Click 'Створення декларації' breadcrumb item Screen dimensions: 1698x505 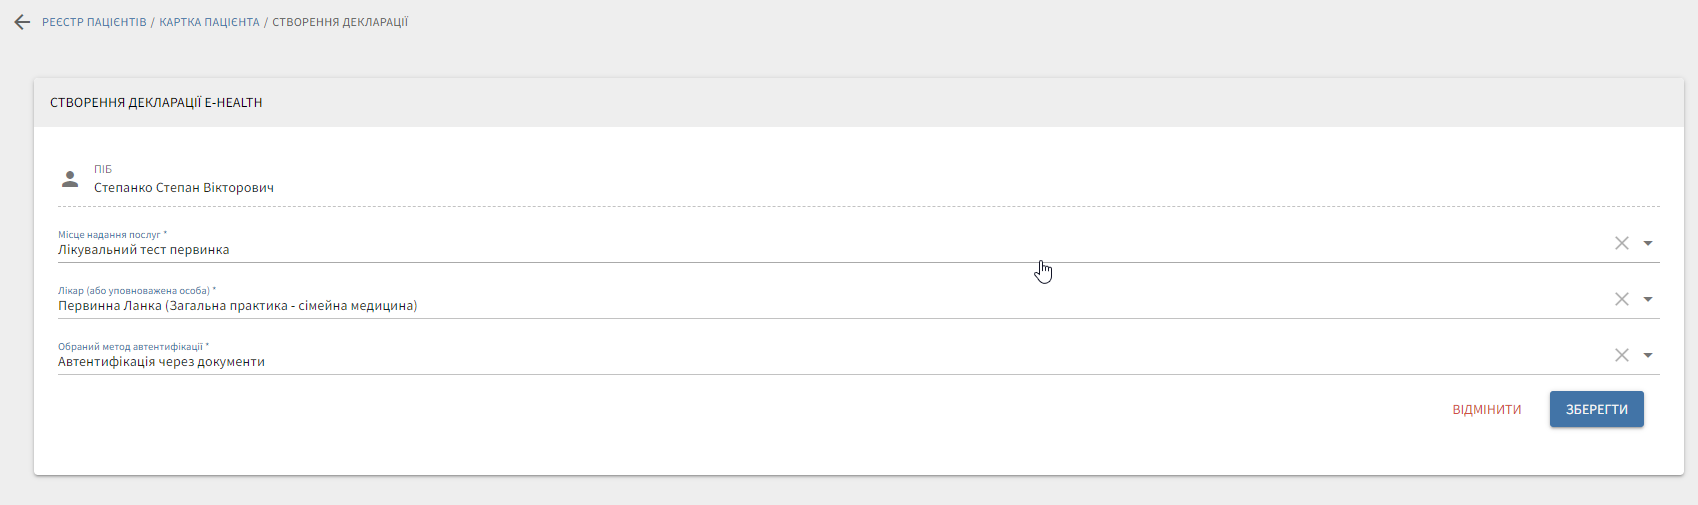340,22
